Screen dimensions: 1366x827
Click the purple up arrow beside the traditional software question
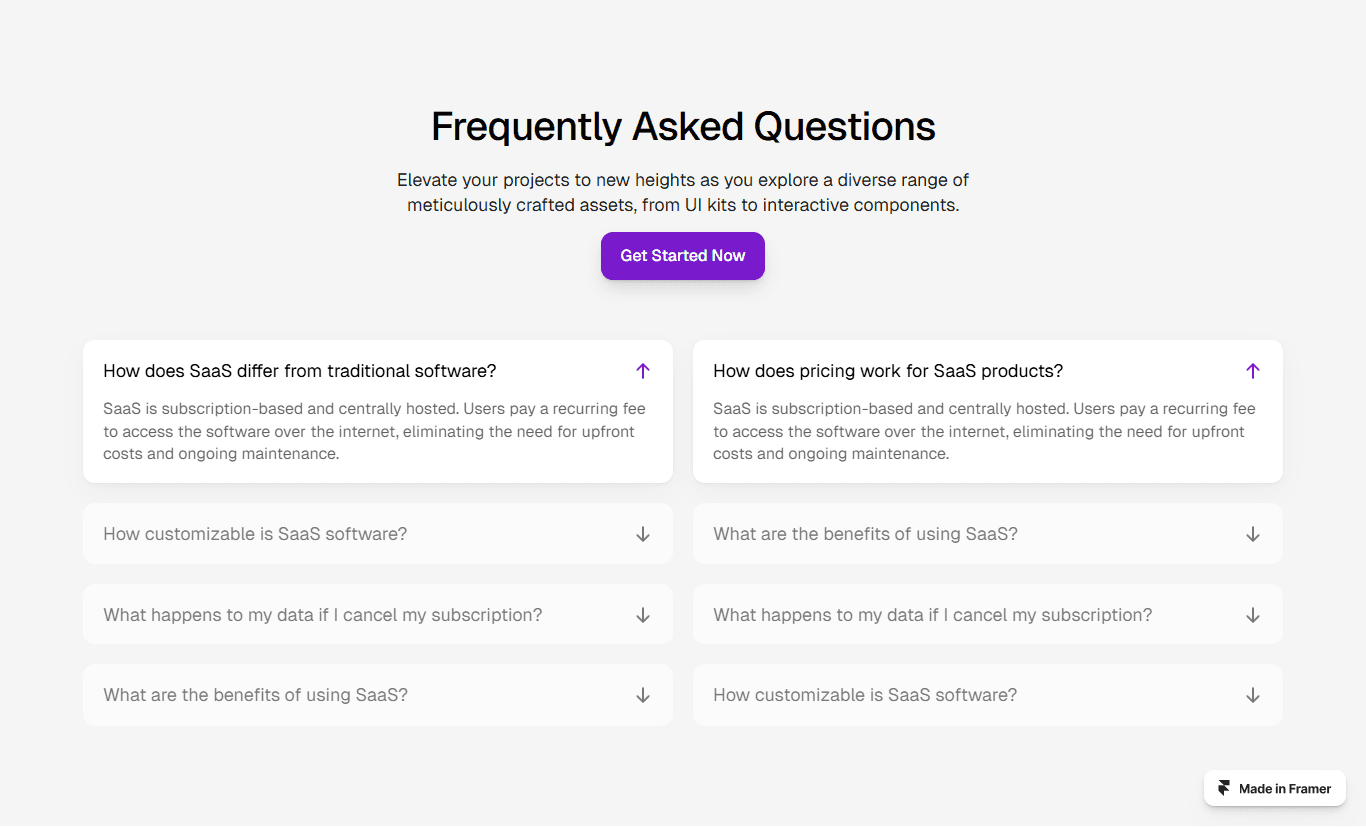[643, 371]
